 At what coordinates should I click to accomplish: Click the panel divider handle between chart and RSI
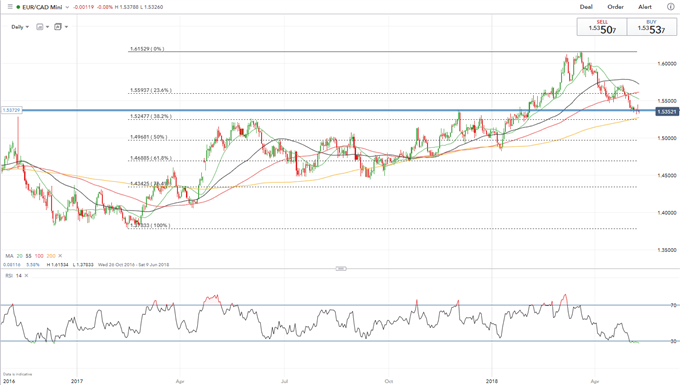point(341,269)
